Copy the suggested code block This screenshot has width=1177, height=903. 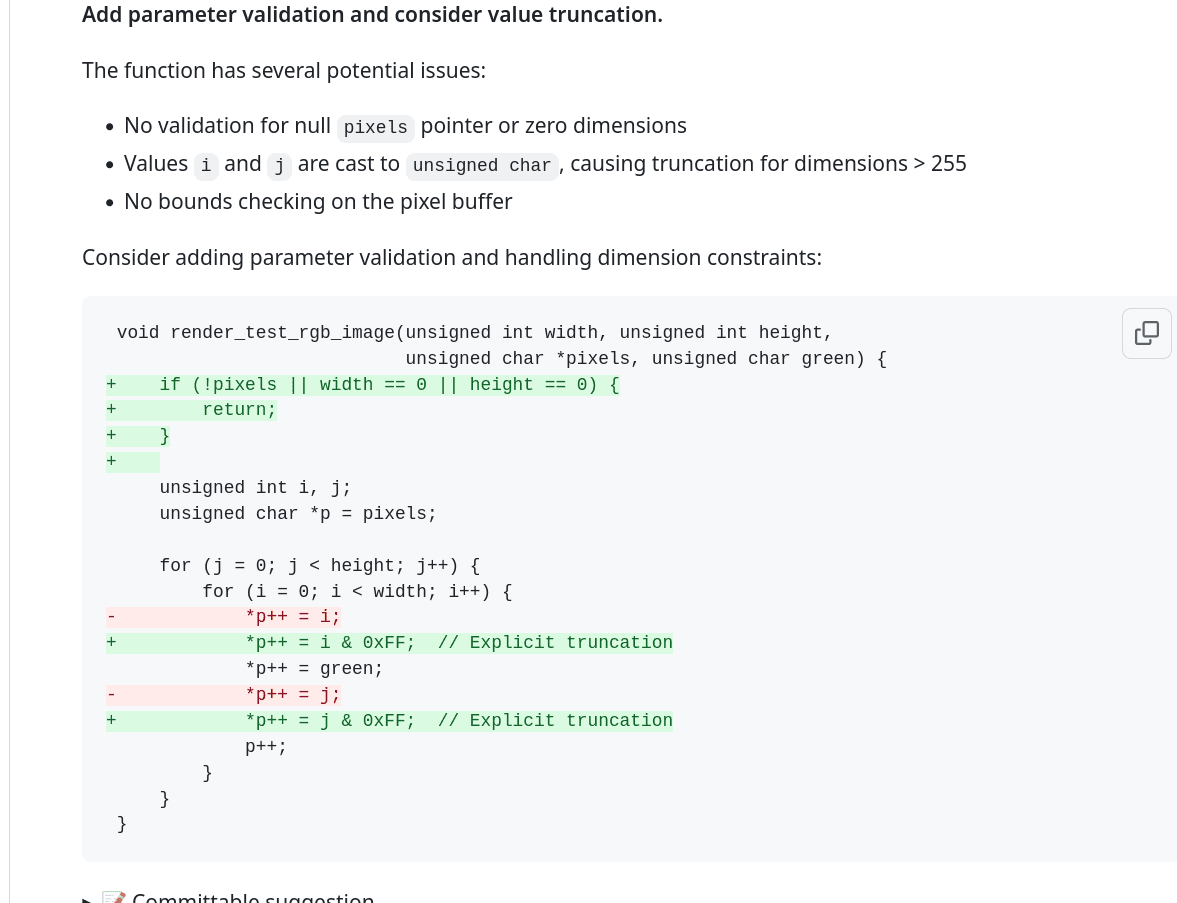[1146, 333]
